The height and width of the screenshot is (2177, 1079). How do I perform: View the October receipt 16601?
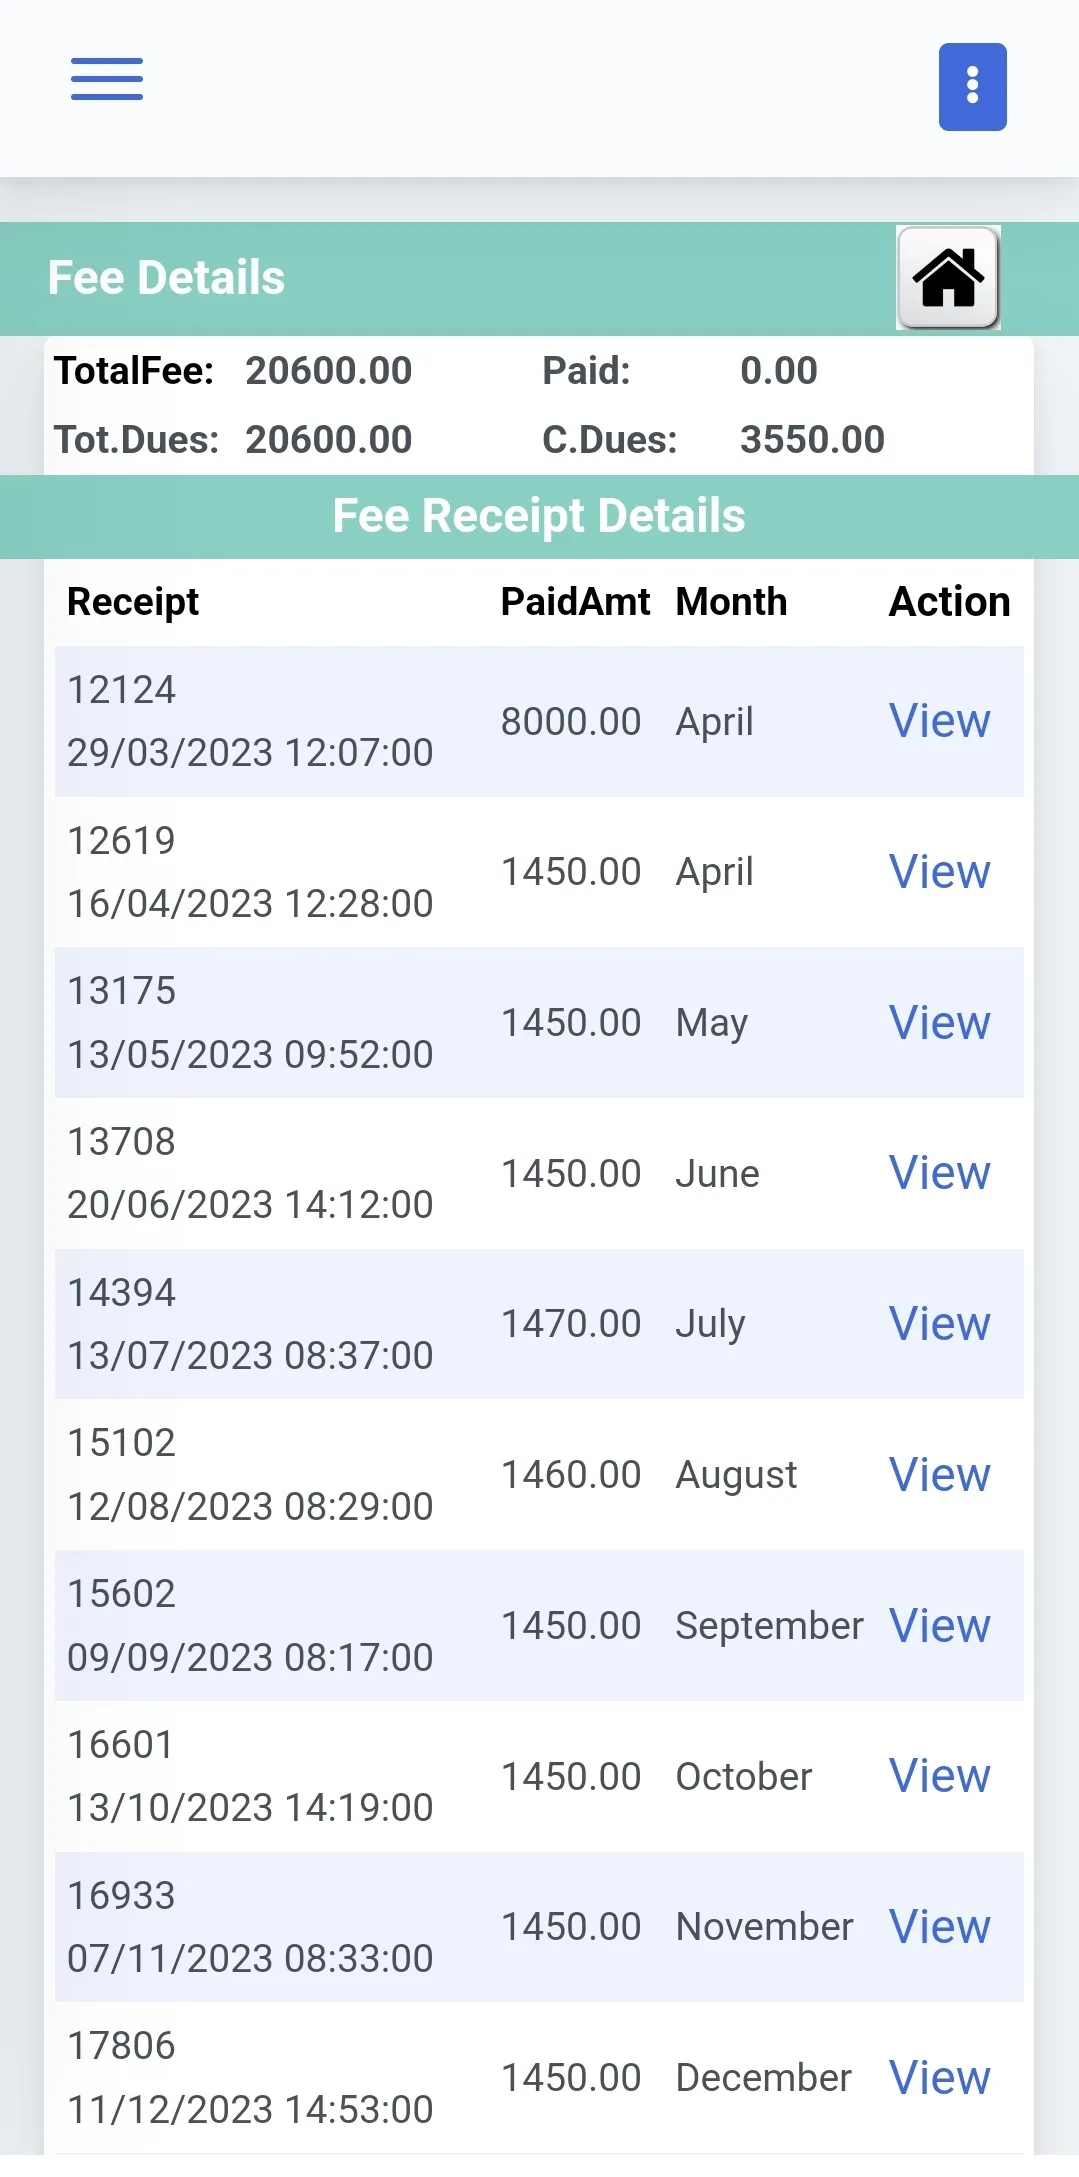939,1777
